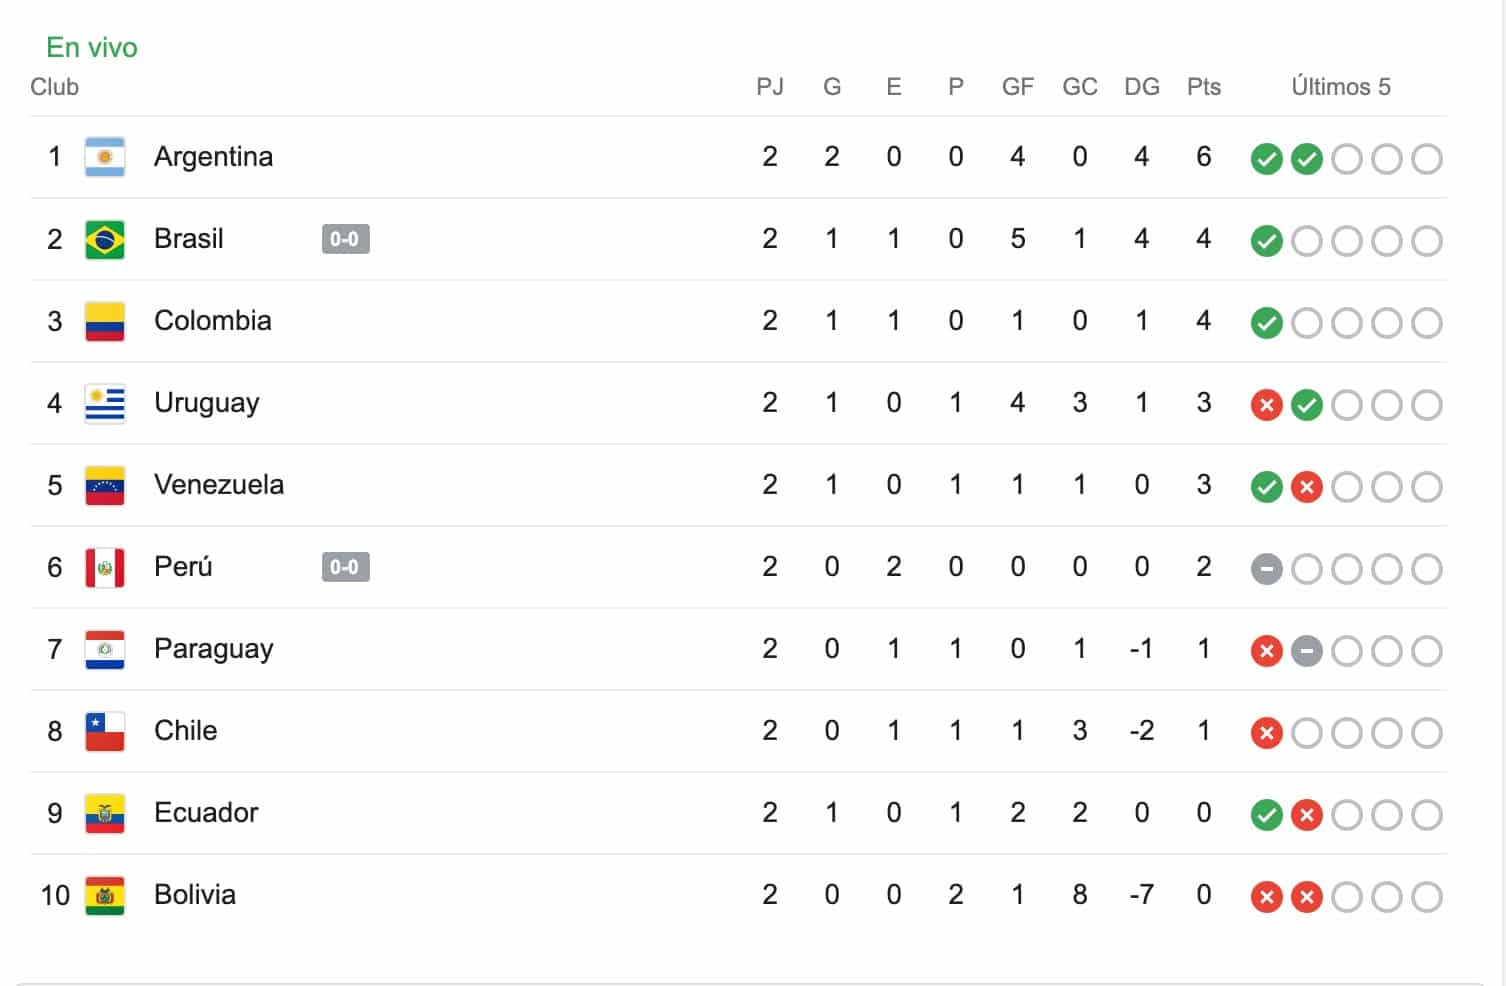Click the Uruguay flag icon
The height and width of the screenshot is (986, 1506).
coord(105,403)
